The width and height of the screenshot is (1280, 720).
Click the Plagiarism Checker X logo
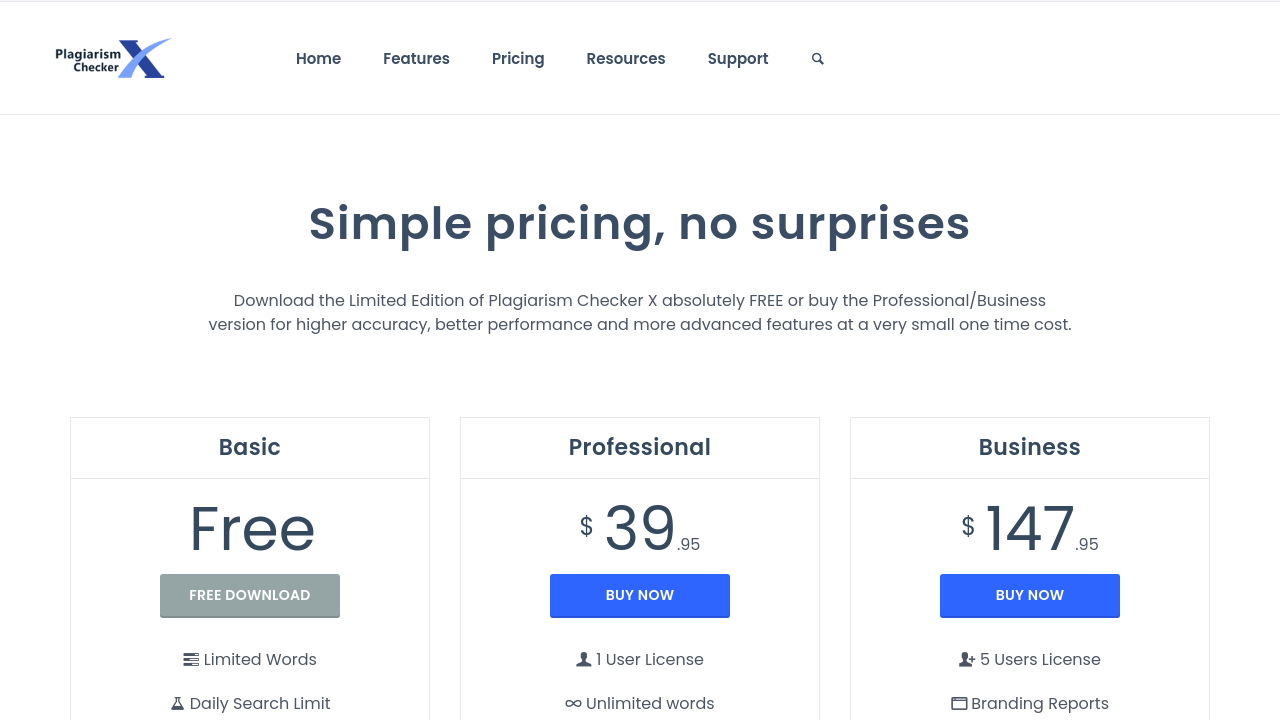click(113, 58)
